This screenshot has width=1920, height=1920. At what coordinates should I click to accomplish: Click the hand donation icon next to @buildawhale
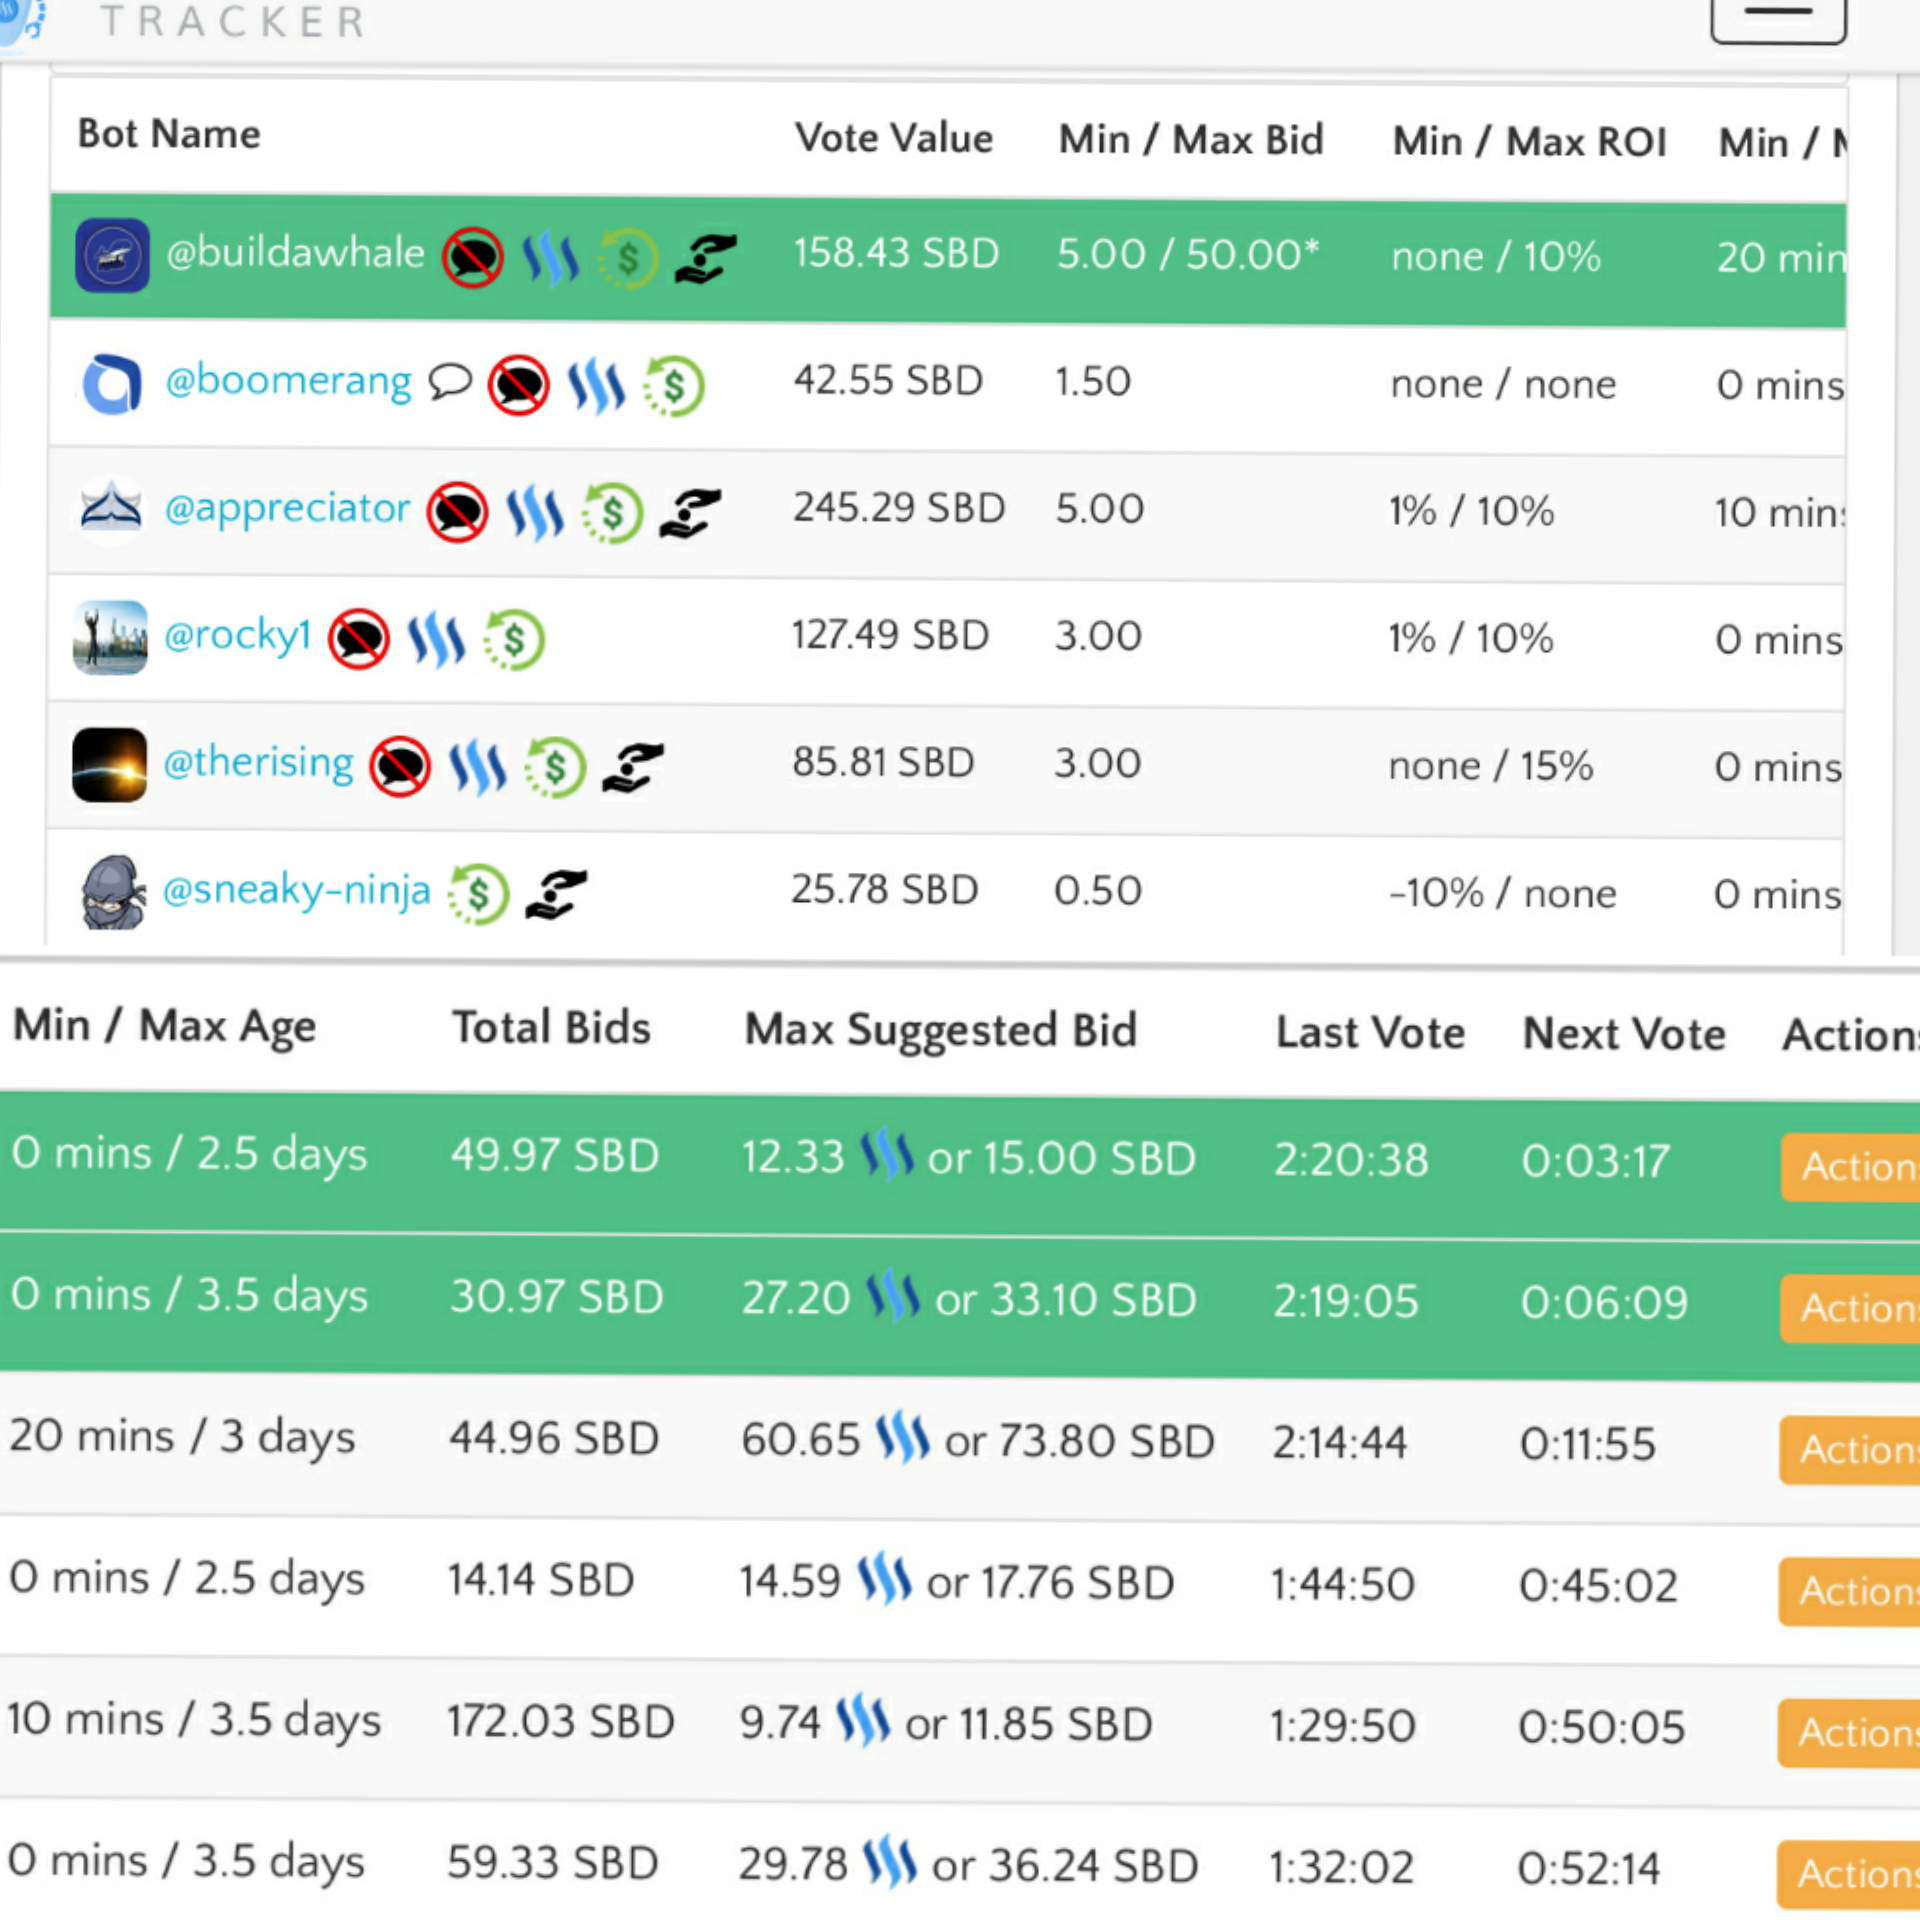[x=705, y=257]
